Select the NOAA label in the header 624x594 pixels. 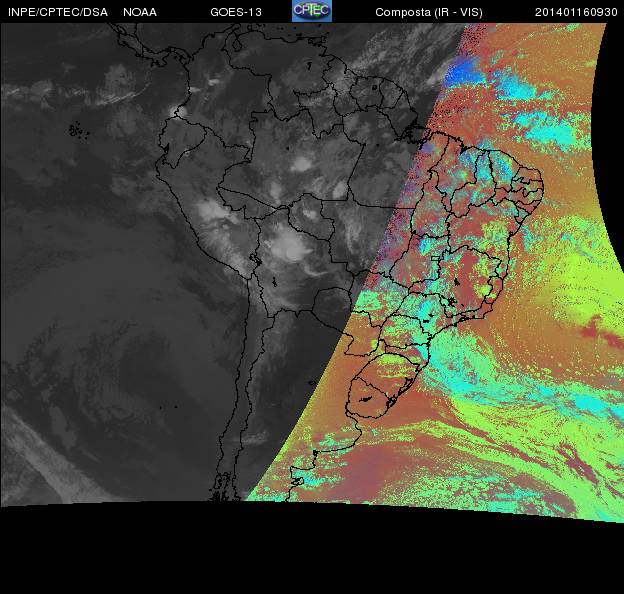point(140,12)
